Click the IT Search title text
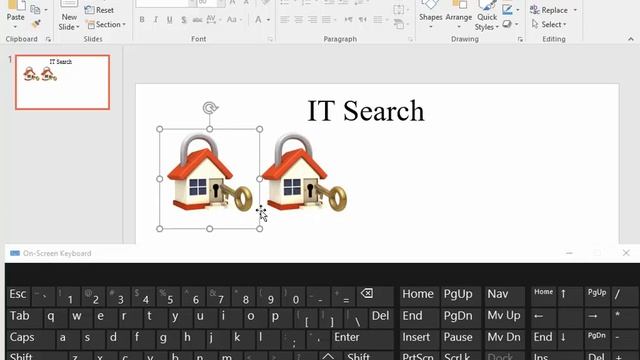 [366, 111]
